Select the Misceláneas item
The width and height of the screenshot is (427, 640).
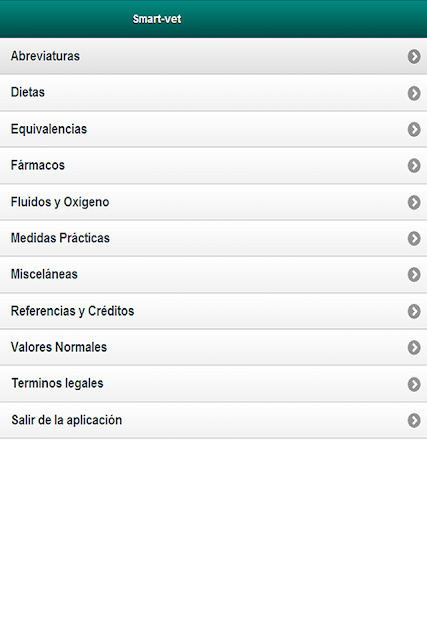click(214, 274)
